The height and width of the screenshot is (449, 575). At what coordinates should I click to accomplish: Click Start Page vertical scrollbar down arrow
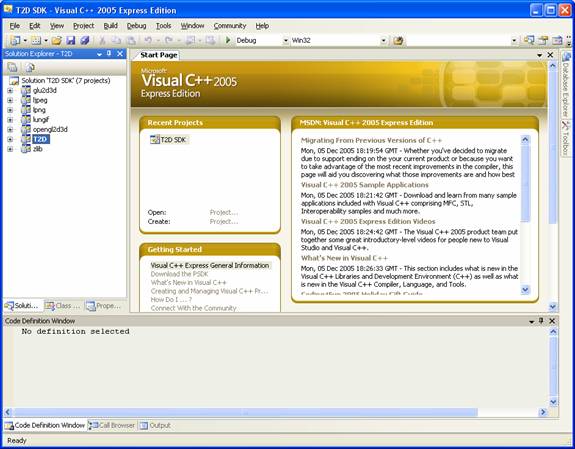[553, 307]
